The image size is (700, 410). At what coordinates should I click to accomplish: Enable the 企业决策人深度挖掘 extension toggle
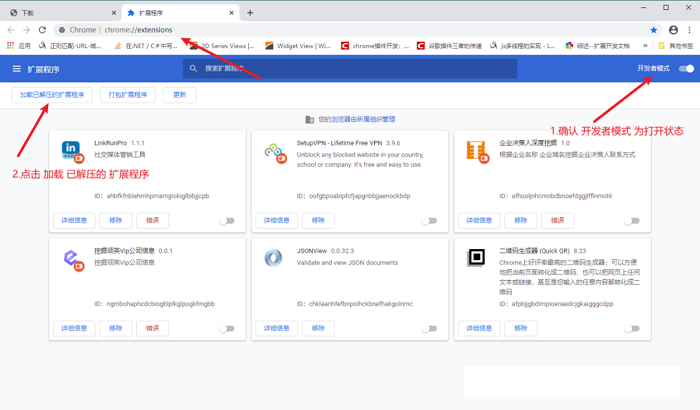[632, 221]
